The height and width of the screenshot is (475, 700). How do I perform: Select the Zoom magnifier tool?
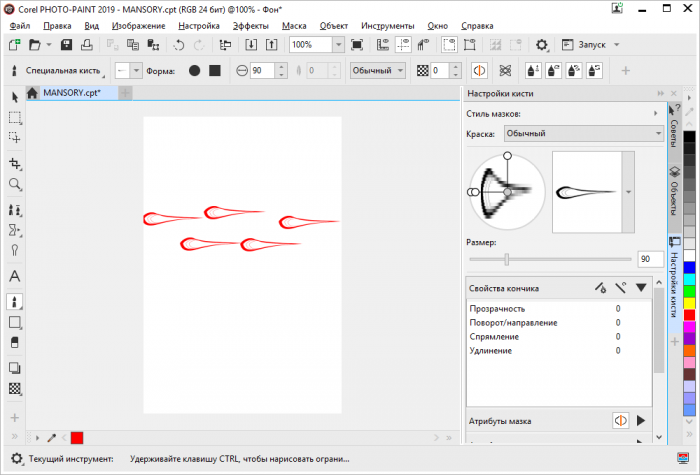click(x=15, y=185)
